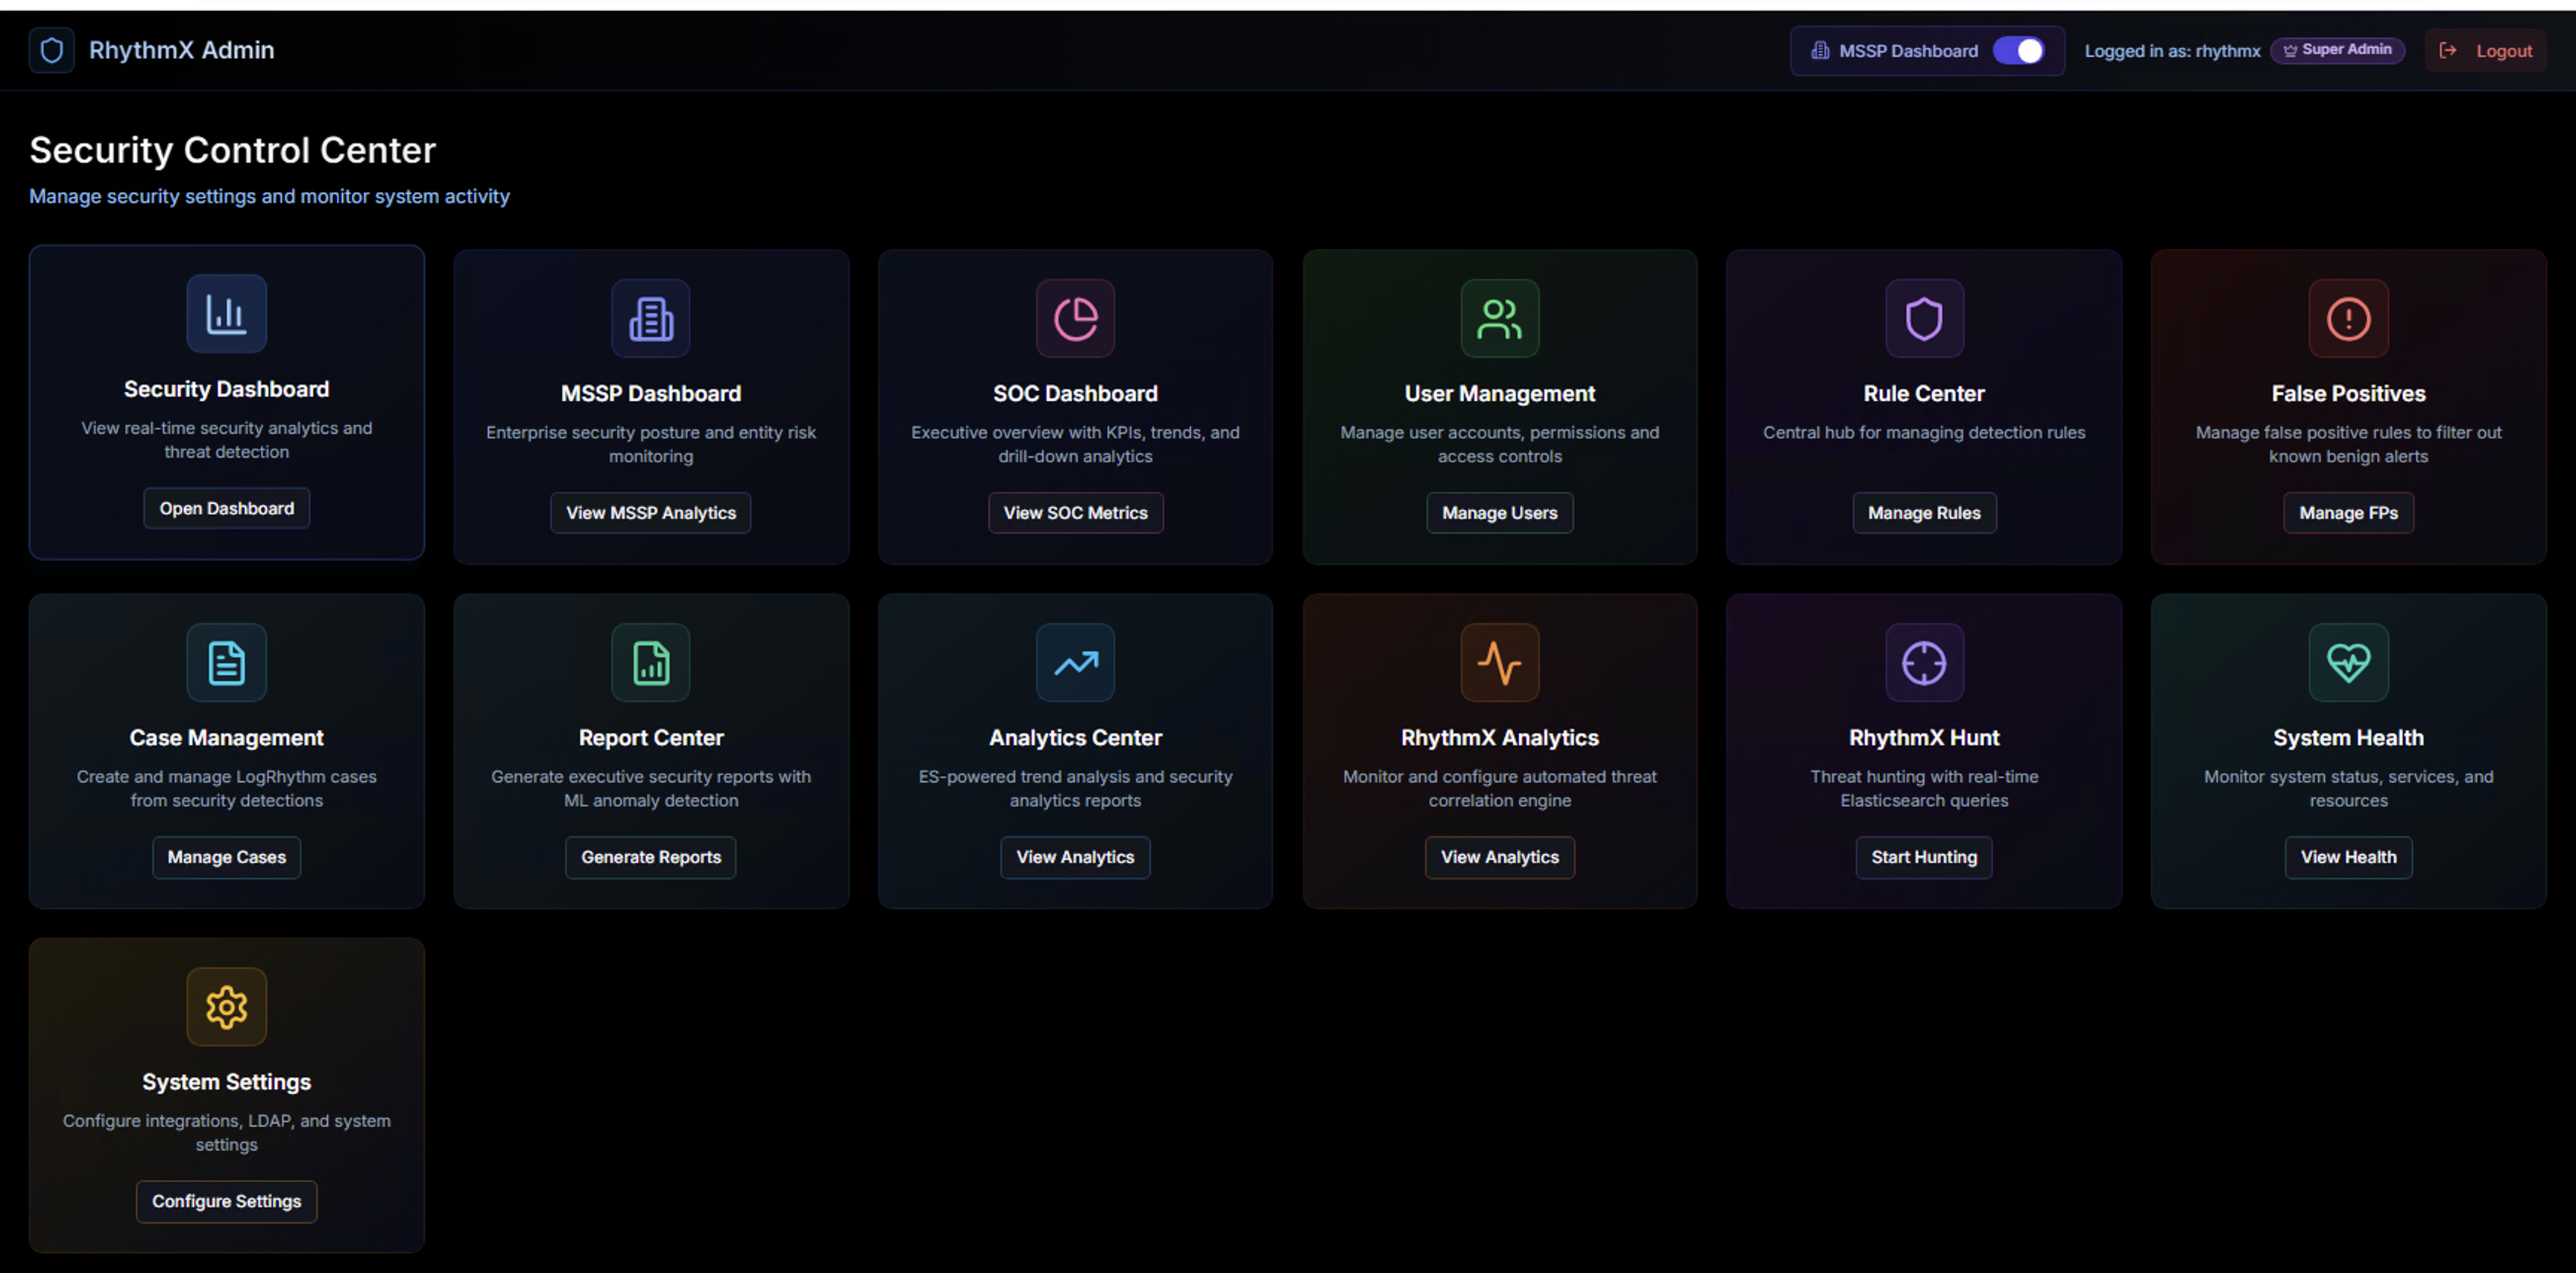The image size is (2576, 1273).
Task: Click the RhythmX Admin shield logo
Action: click(x=52, y=50)
